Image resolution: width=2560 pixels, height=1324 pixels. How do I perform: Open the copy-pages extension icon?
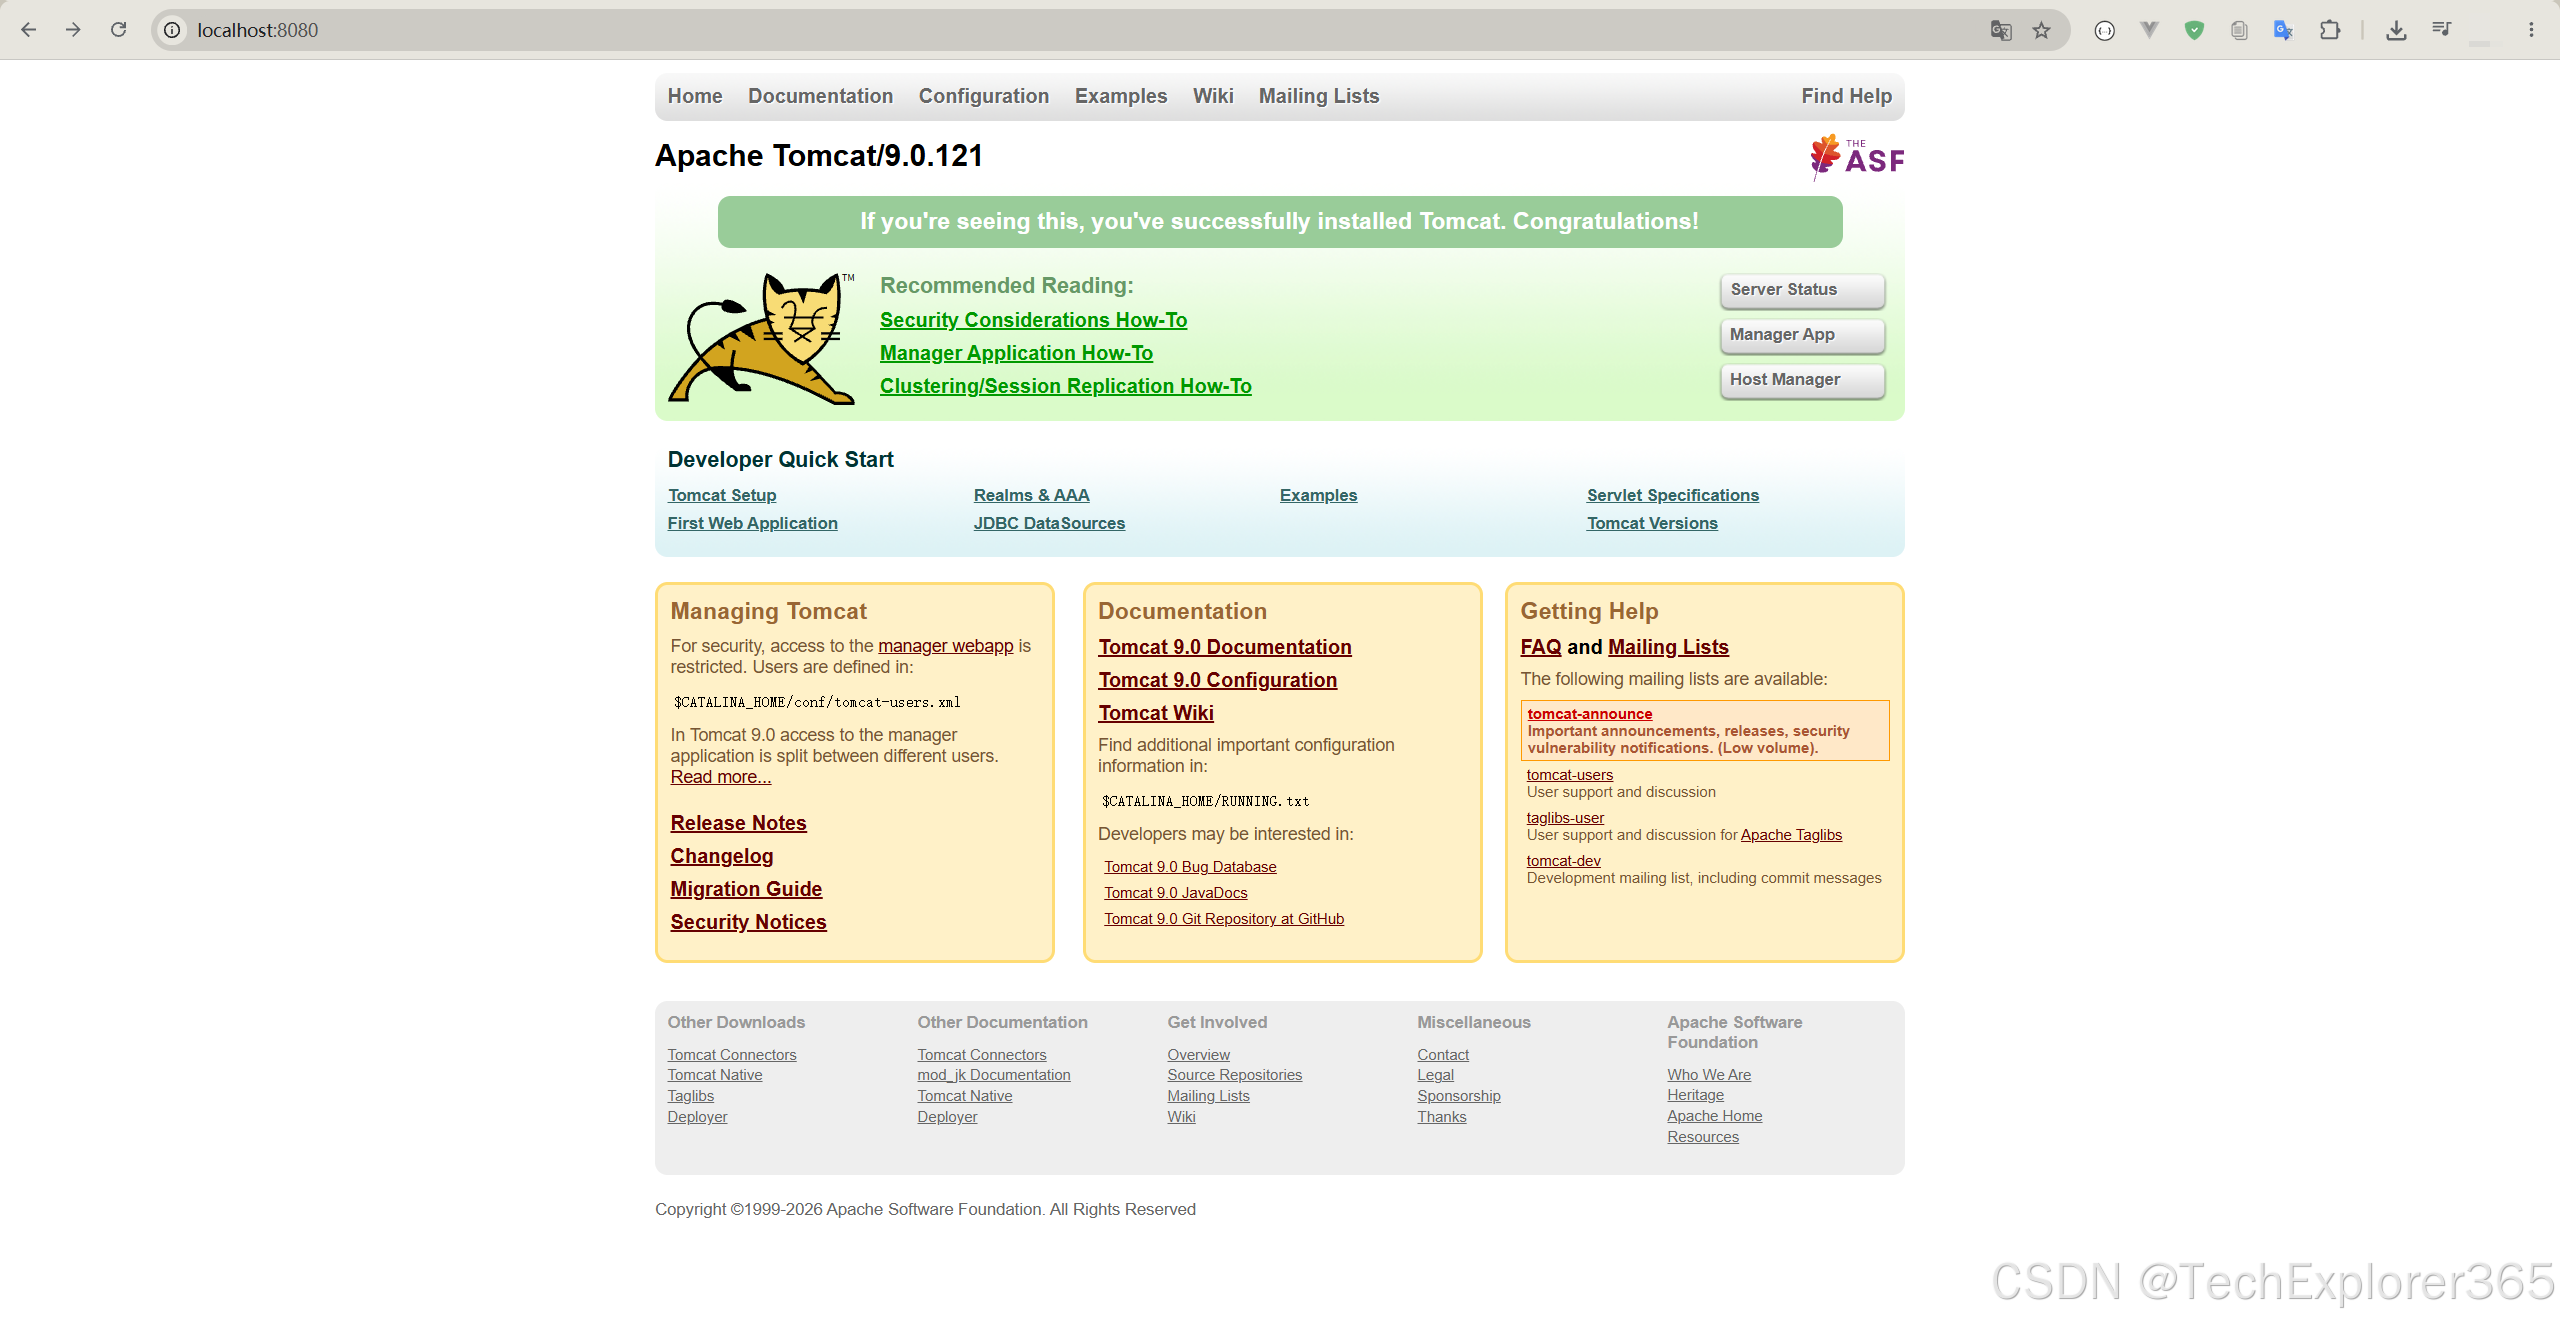point(2239,30)
